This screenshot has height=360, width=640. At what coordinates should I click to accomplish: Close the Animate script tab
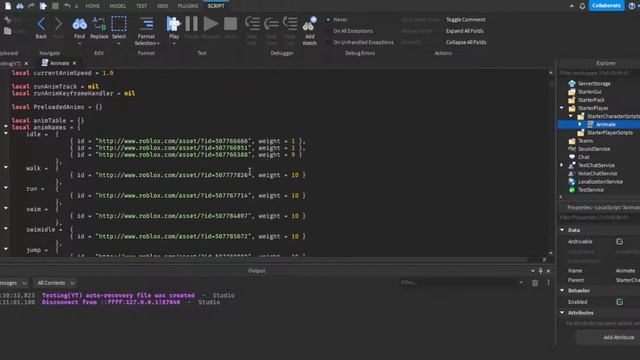[x=74, y=63]
